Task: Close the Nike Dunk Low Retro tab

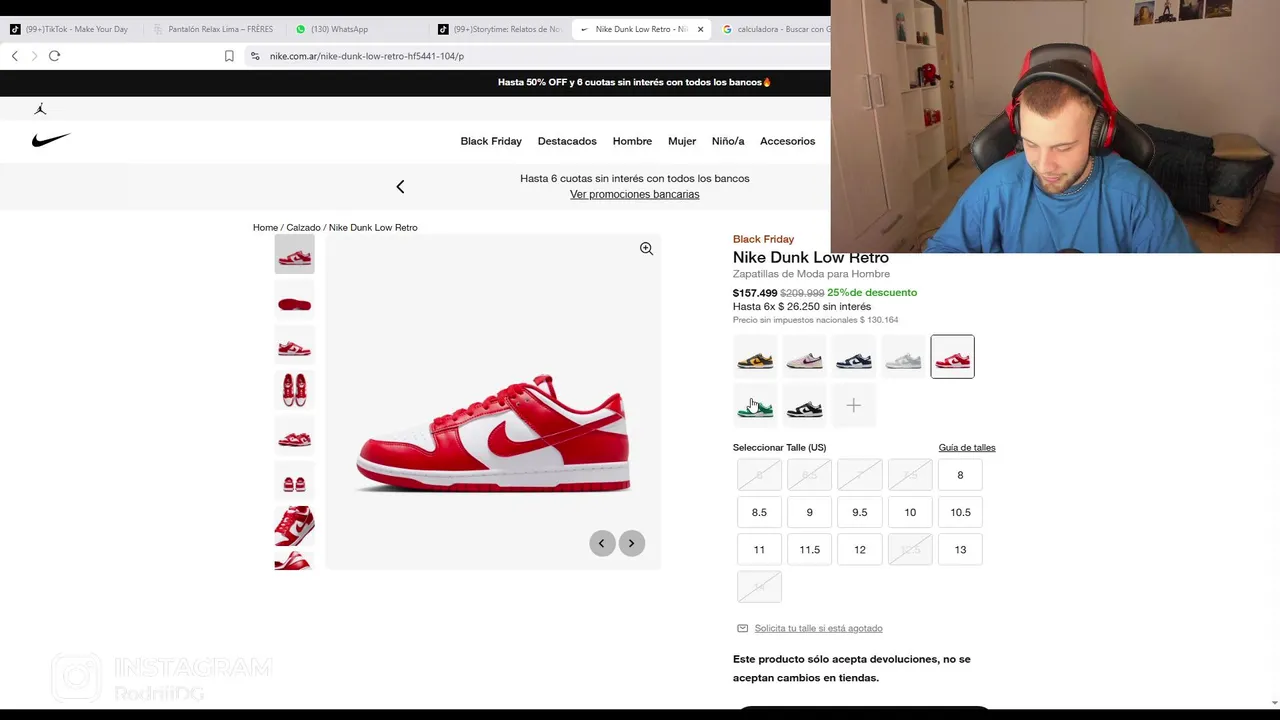Action: coord(700,29)
